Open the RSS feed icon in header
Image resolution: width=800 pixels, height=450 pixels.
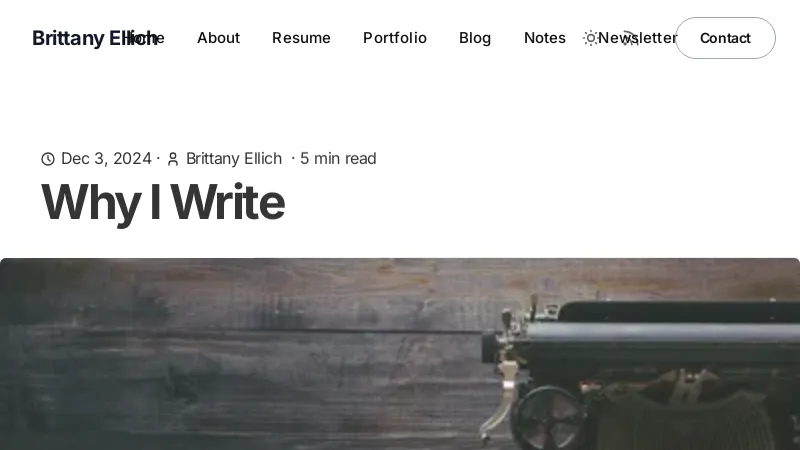coord(631,38)
